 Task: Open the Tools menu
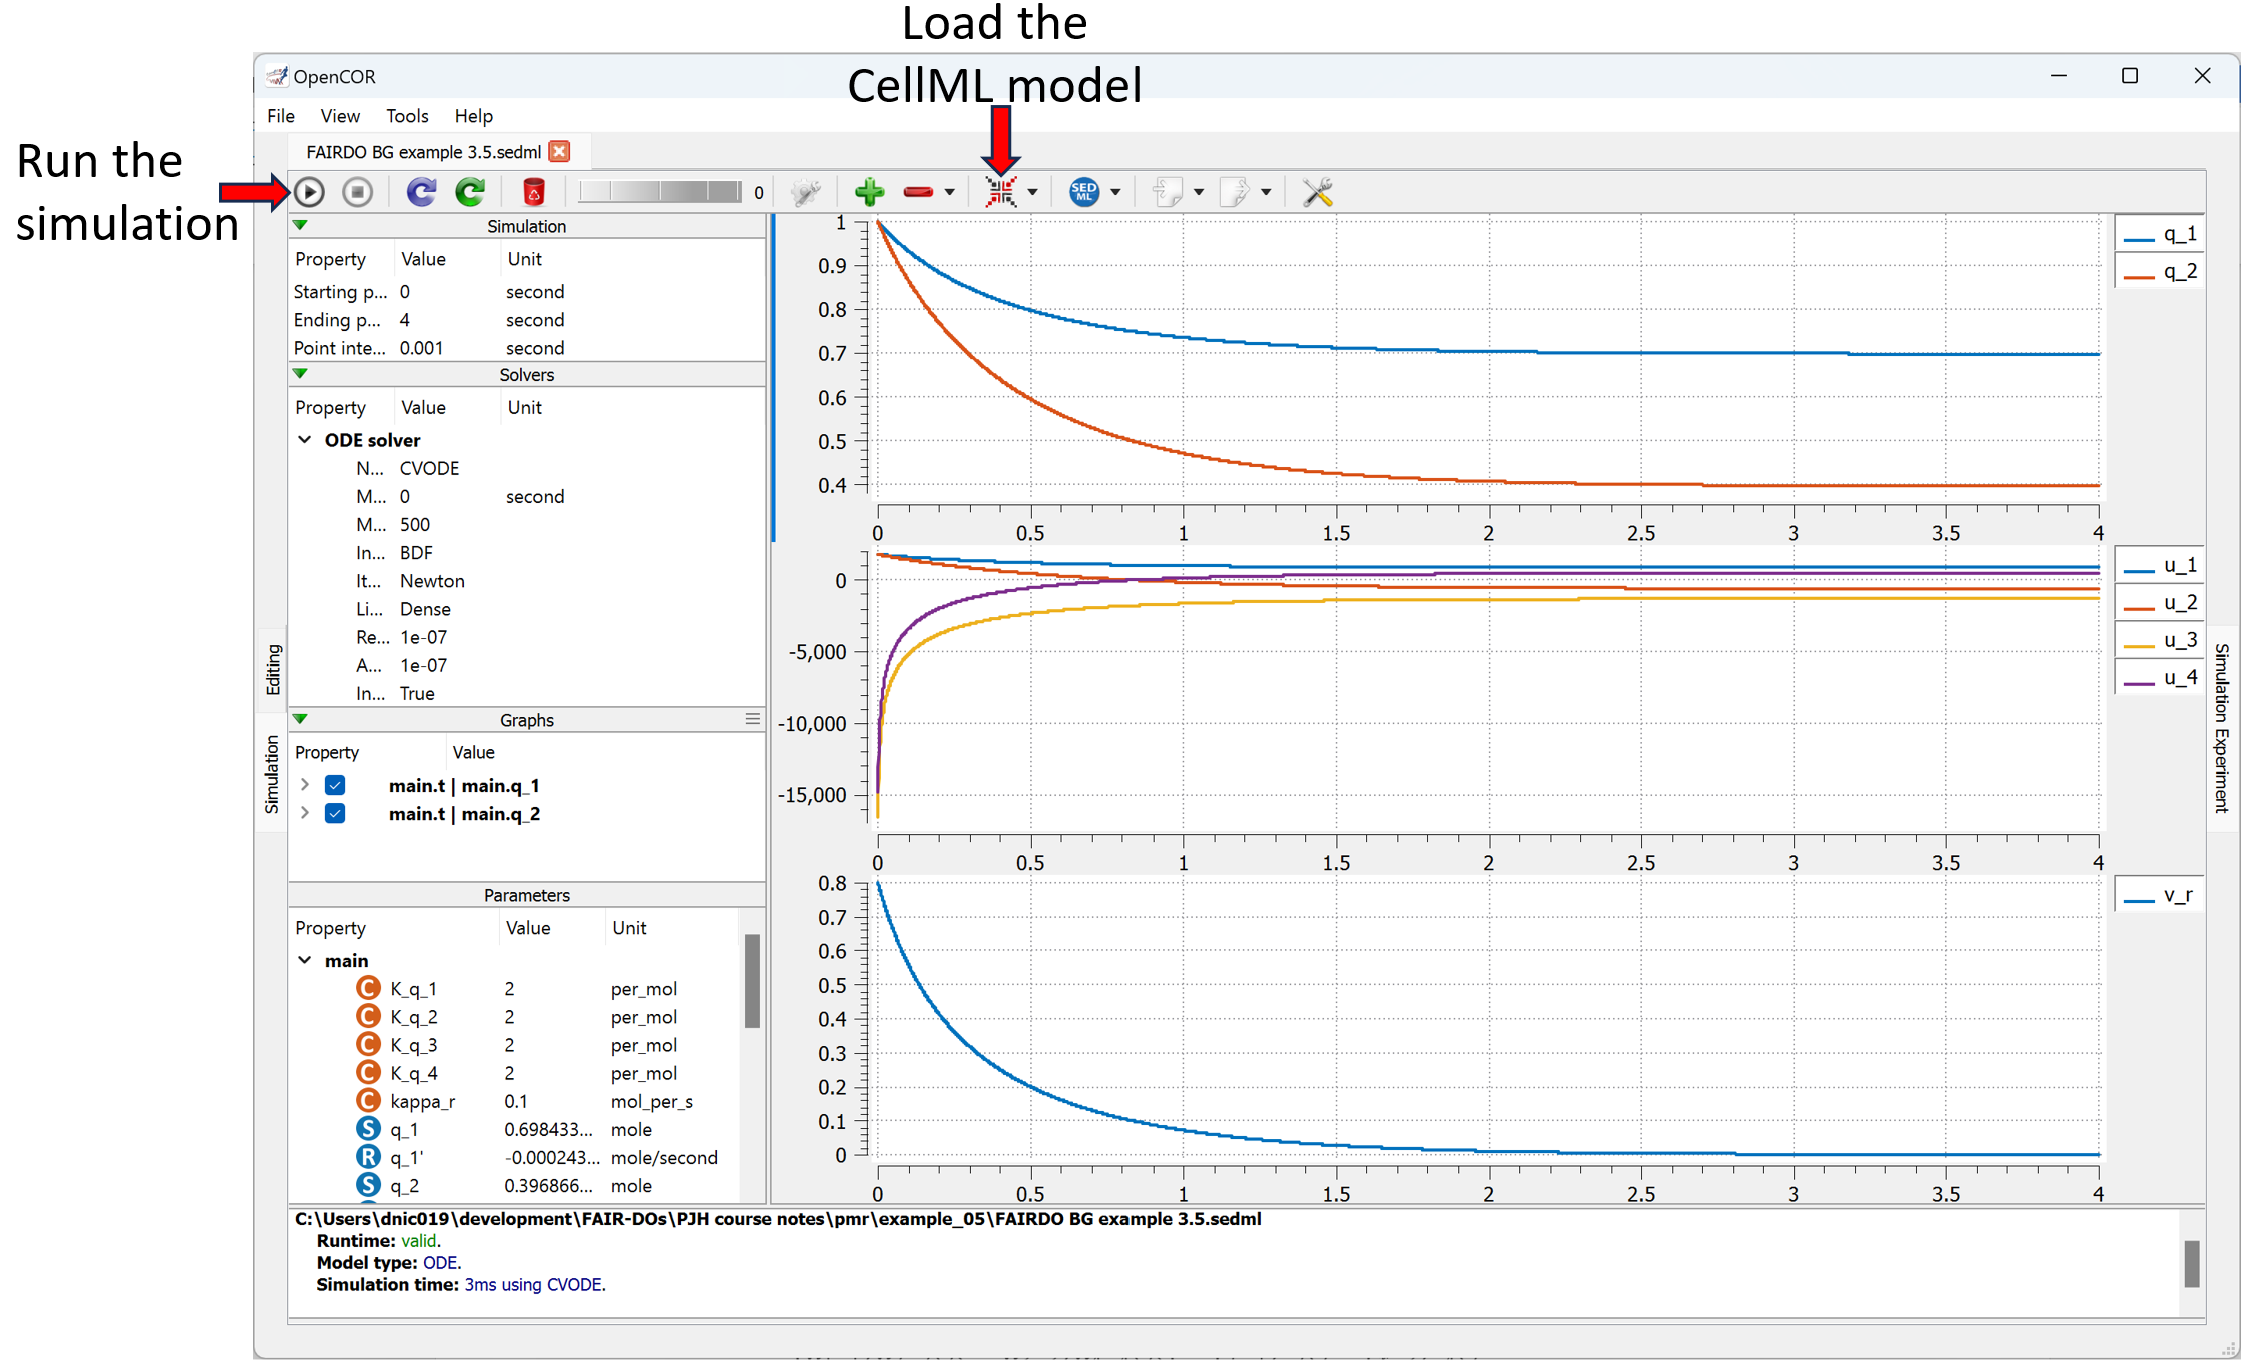[x=407, y=116]
